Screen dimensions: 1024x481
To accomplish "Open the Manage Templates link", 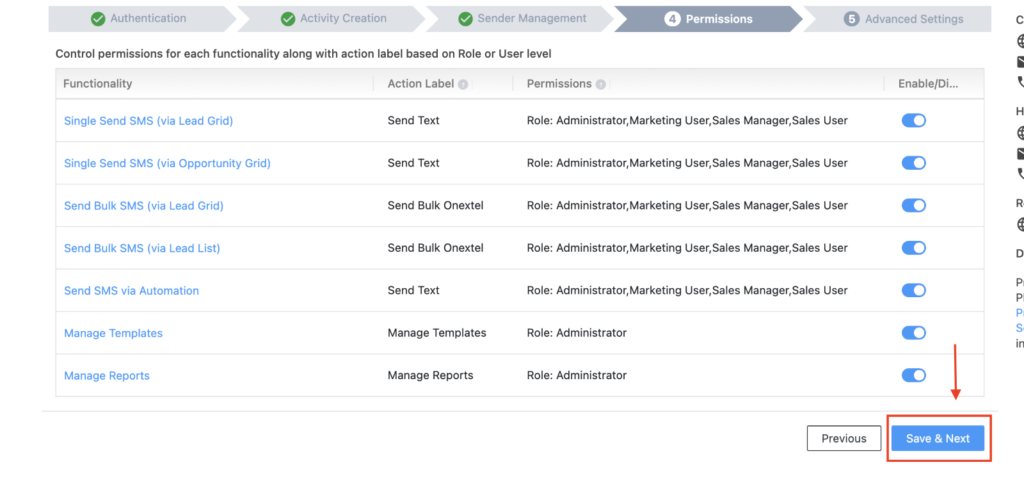I will coord(113,333).
